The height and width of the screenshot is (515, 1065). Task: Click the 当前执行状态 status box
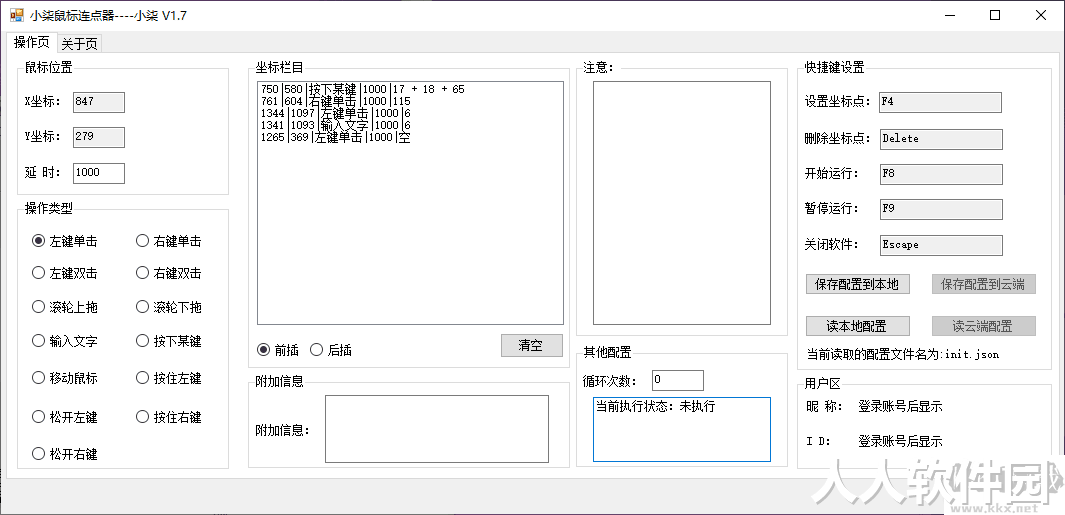click(682, 429)
